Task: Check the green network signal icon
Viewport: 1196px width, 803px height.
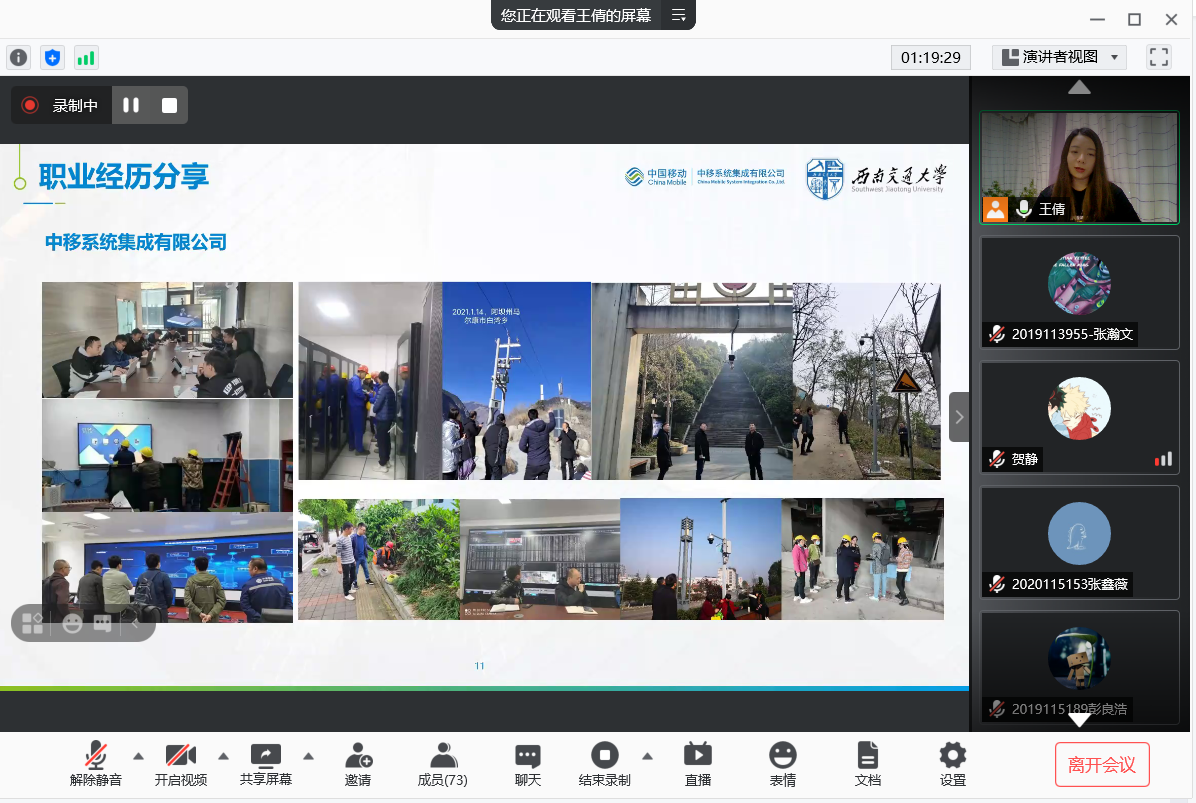Action: point(86,58)
